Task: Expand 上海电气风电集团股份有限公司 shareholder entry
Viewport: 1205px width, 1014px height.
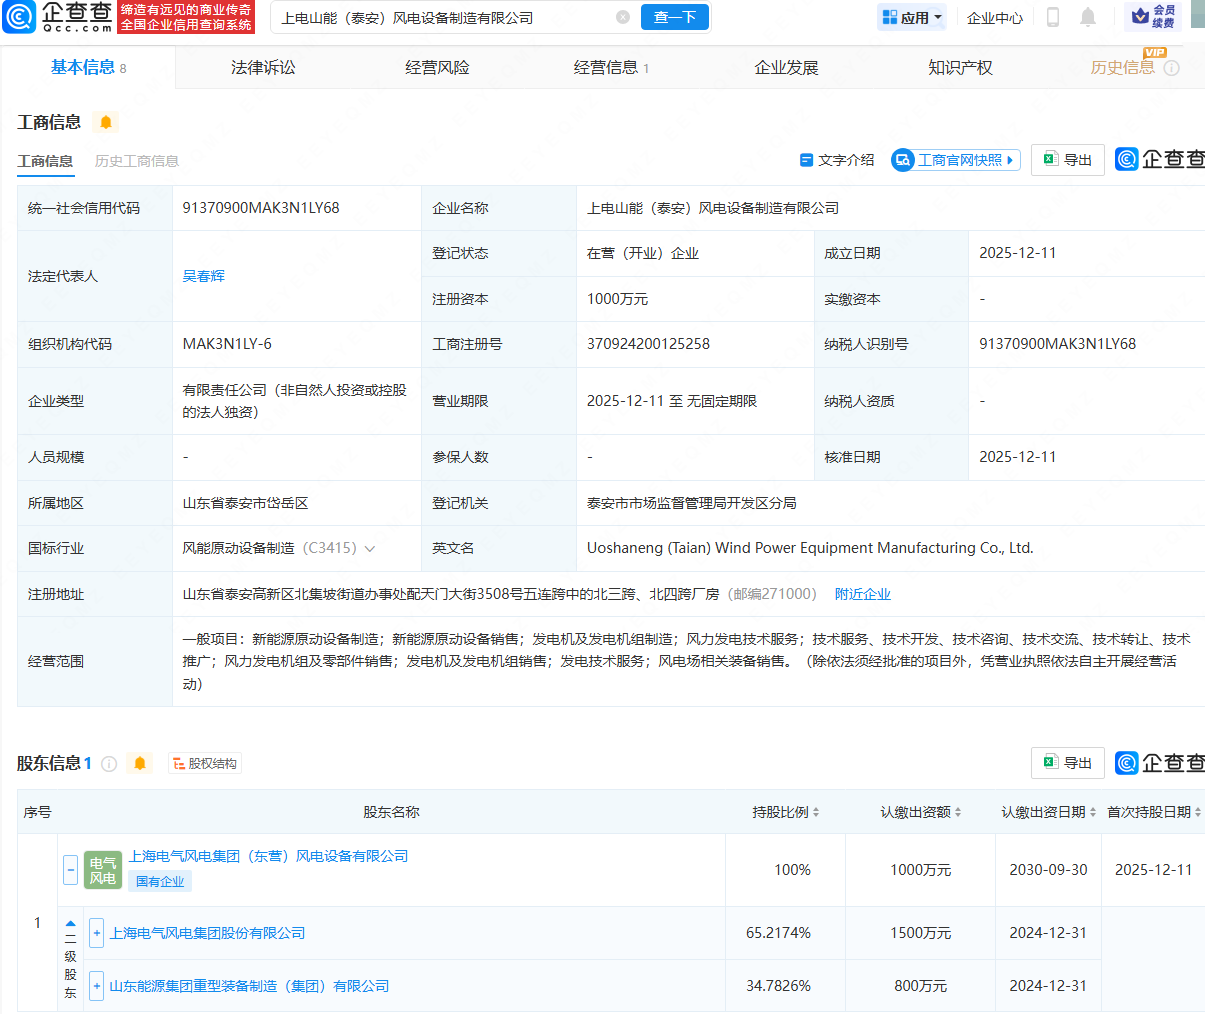Action: pos(96,932)
